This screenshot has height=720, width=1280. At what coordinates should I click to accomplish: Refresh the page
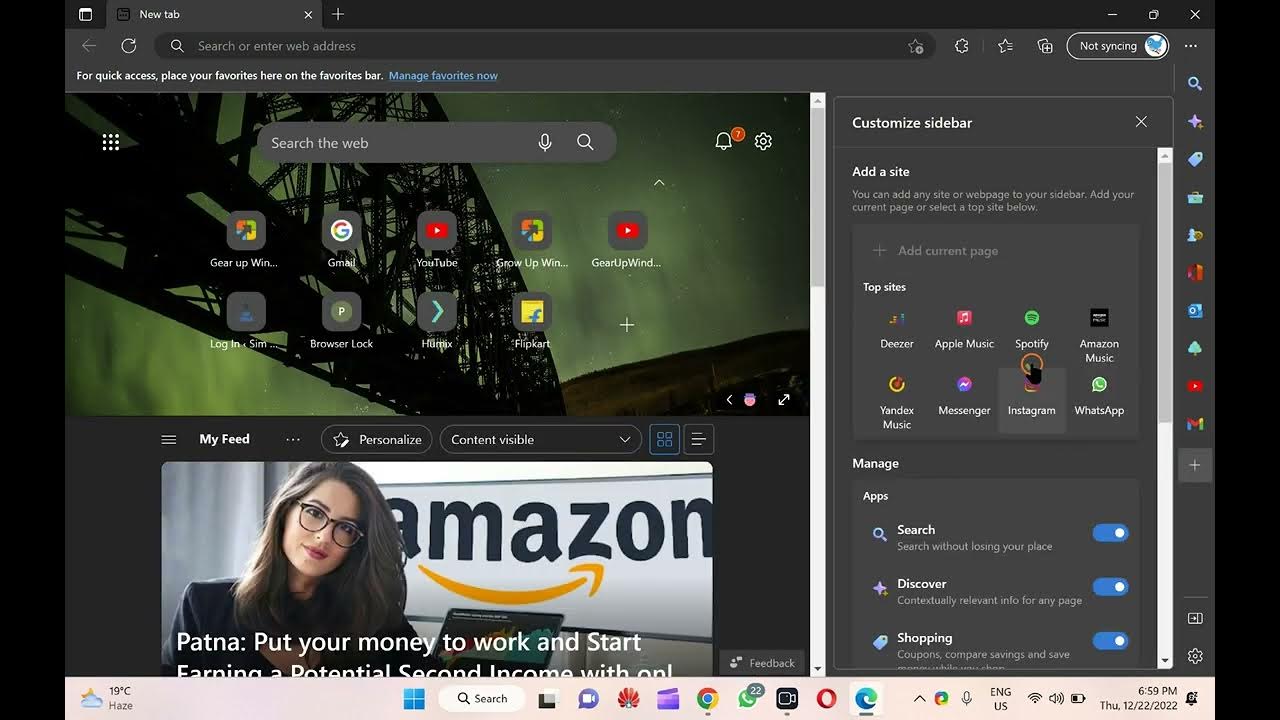pyautogui.click(x=128, y=46)
